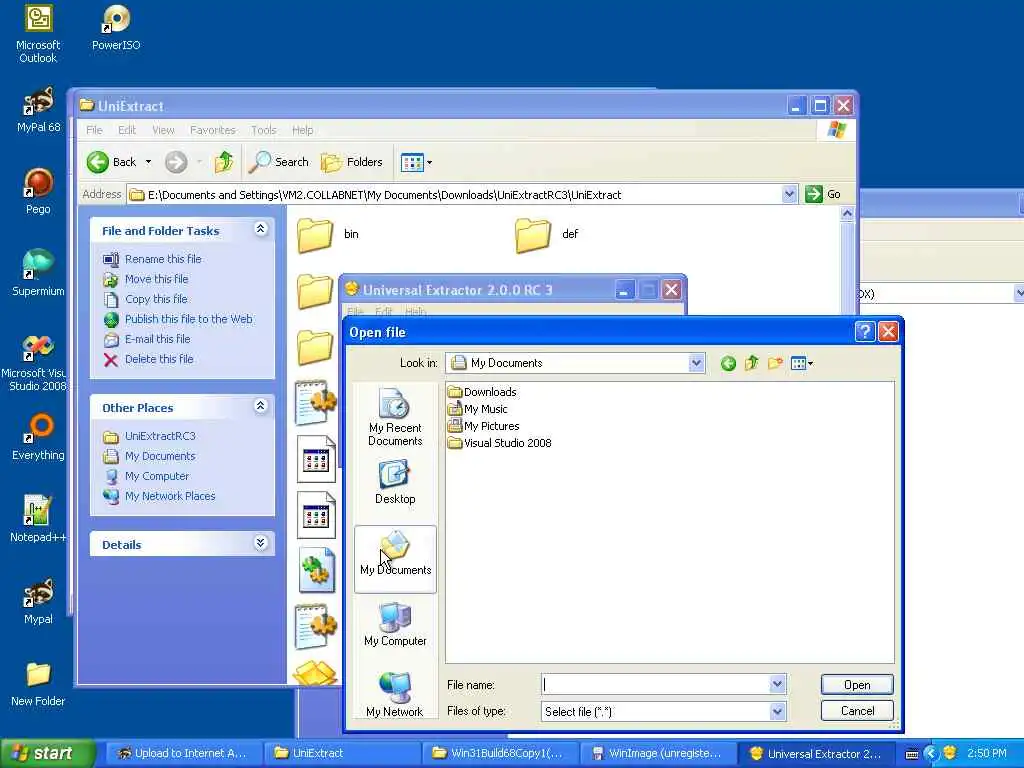Screen dimensions: 1024x768
Task: Click Move this file link
Action: click(x=157, y=279)
